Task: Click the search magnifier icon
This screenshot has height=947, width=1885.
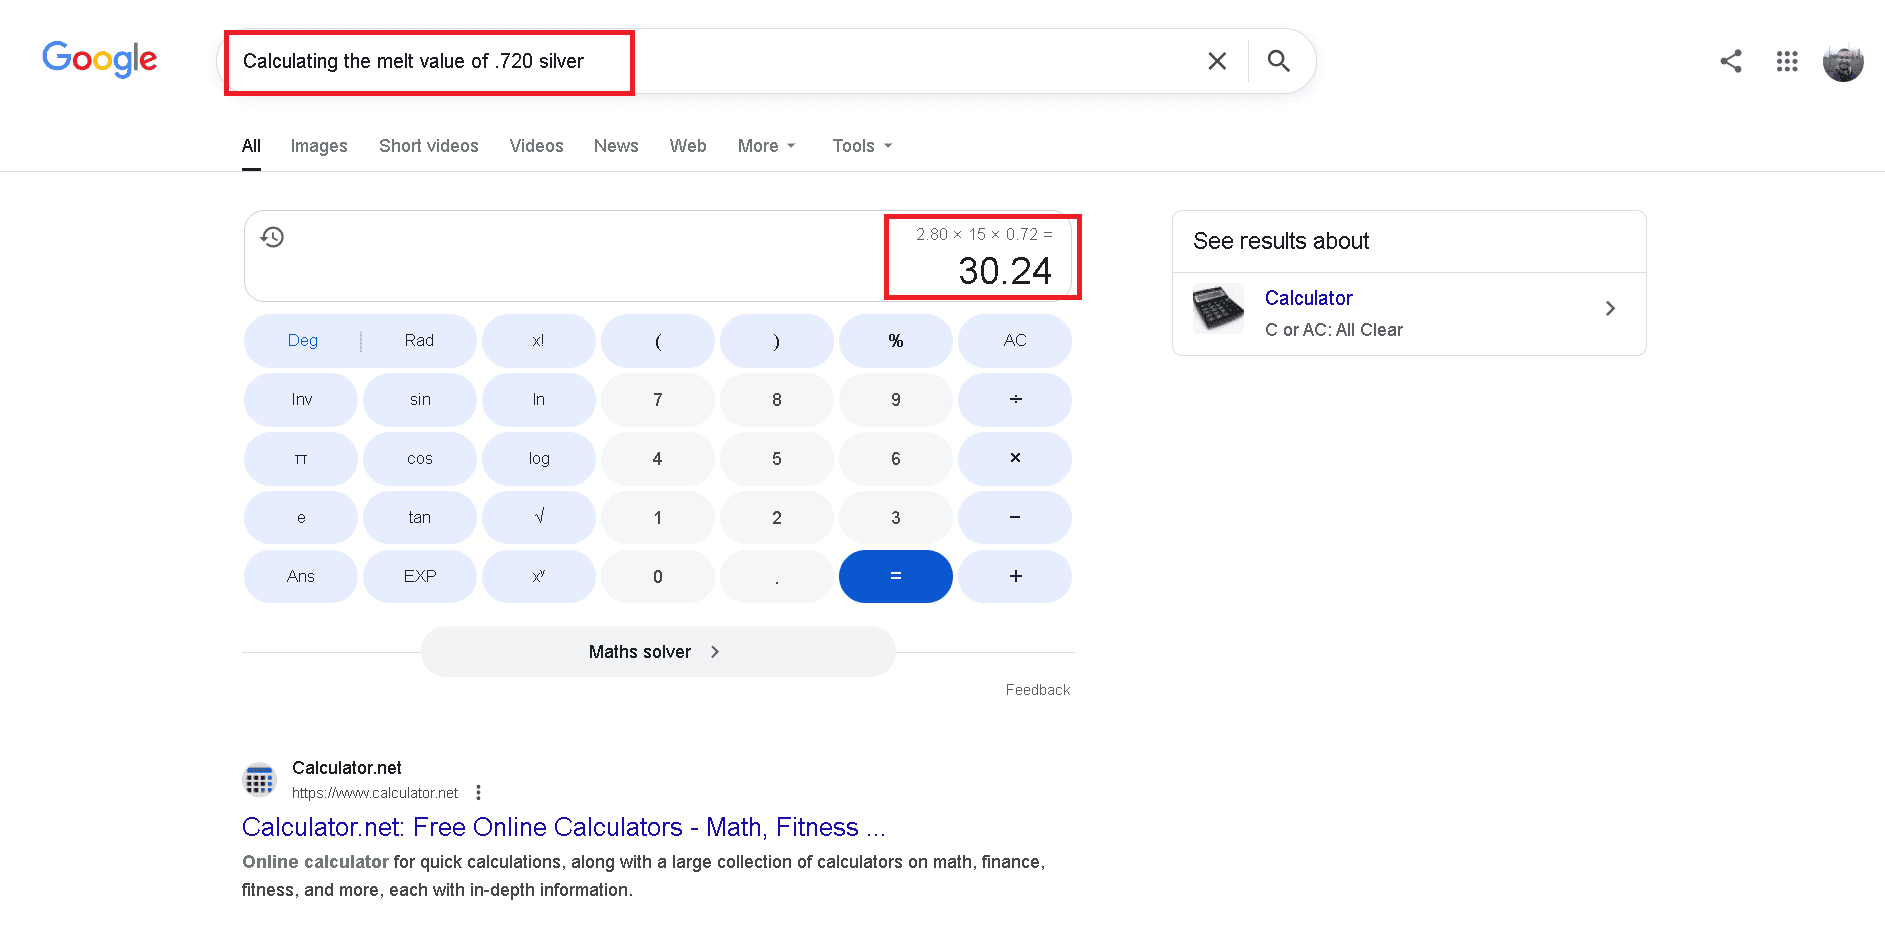Action: (x=1279, y=61)
